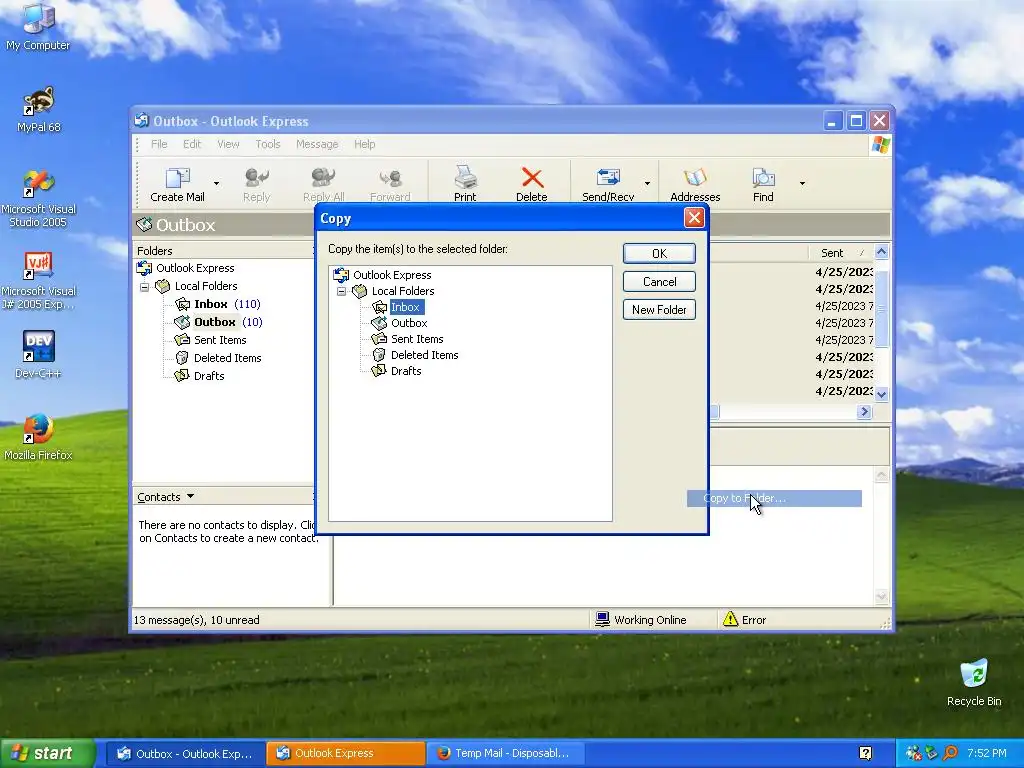Open the Message menu

pos(317,144)
